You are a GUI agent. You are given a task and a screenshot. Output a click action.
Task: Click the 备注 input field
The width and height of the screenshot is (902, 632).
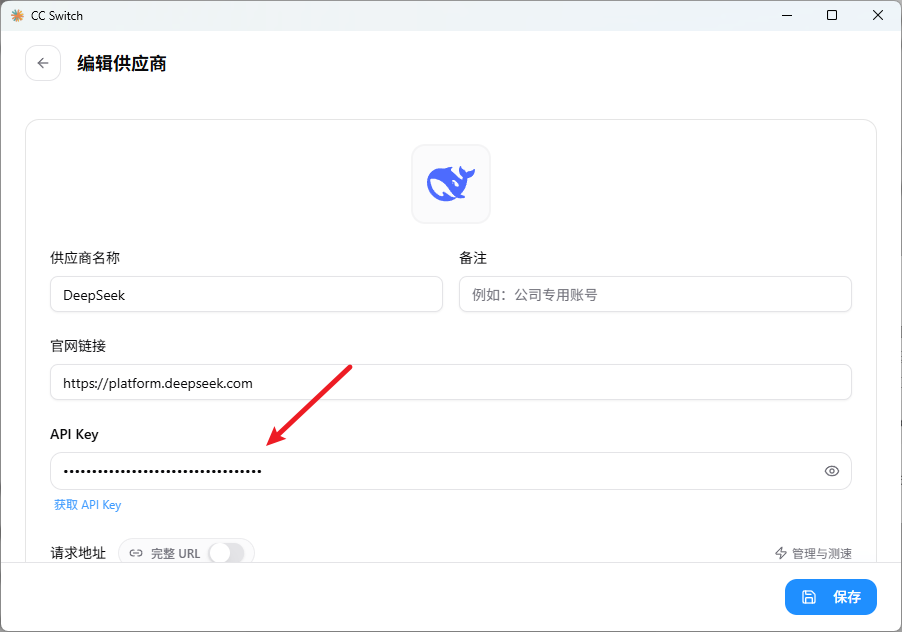[655, 294]
